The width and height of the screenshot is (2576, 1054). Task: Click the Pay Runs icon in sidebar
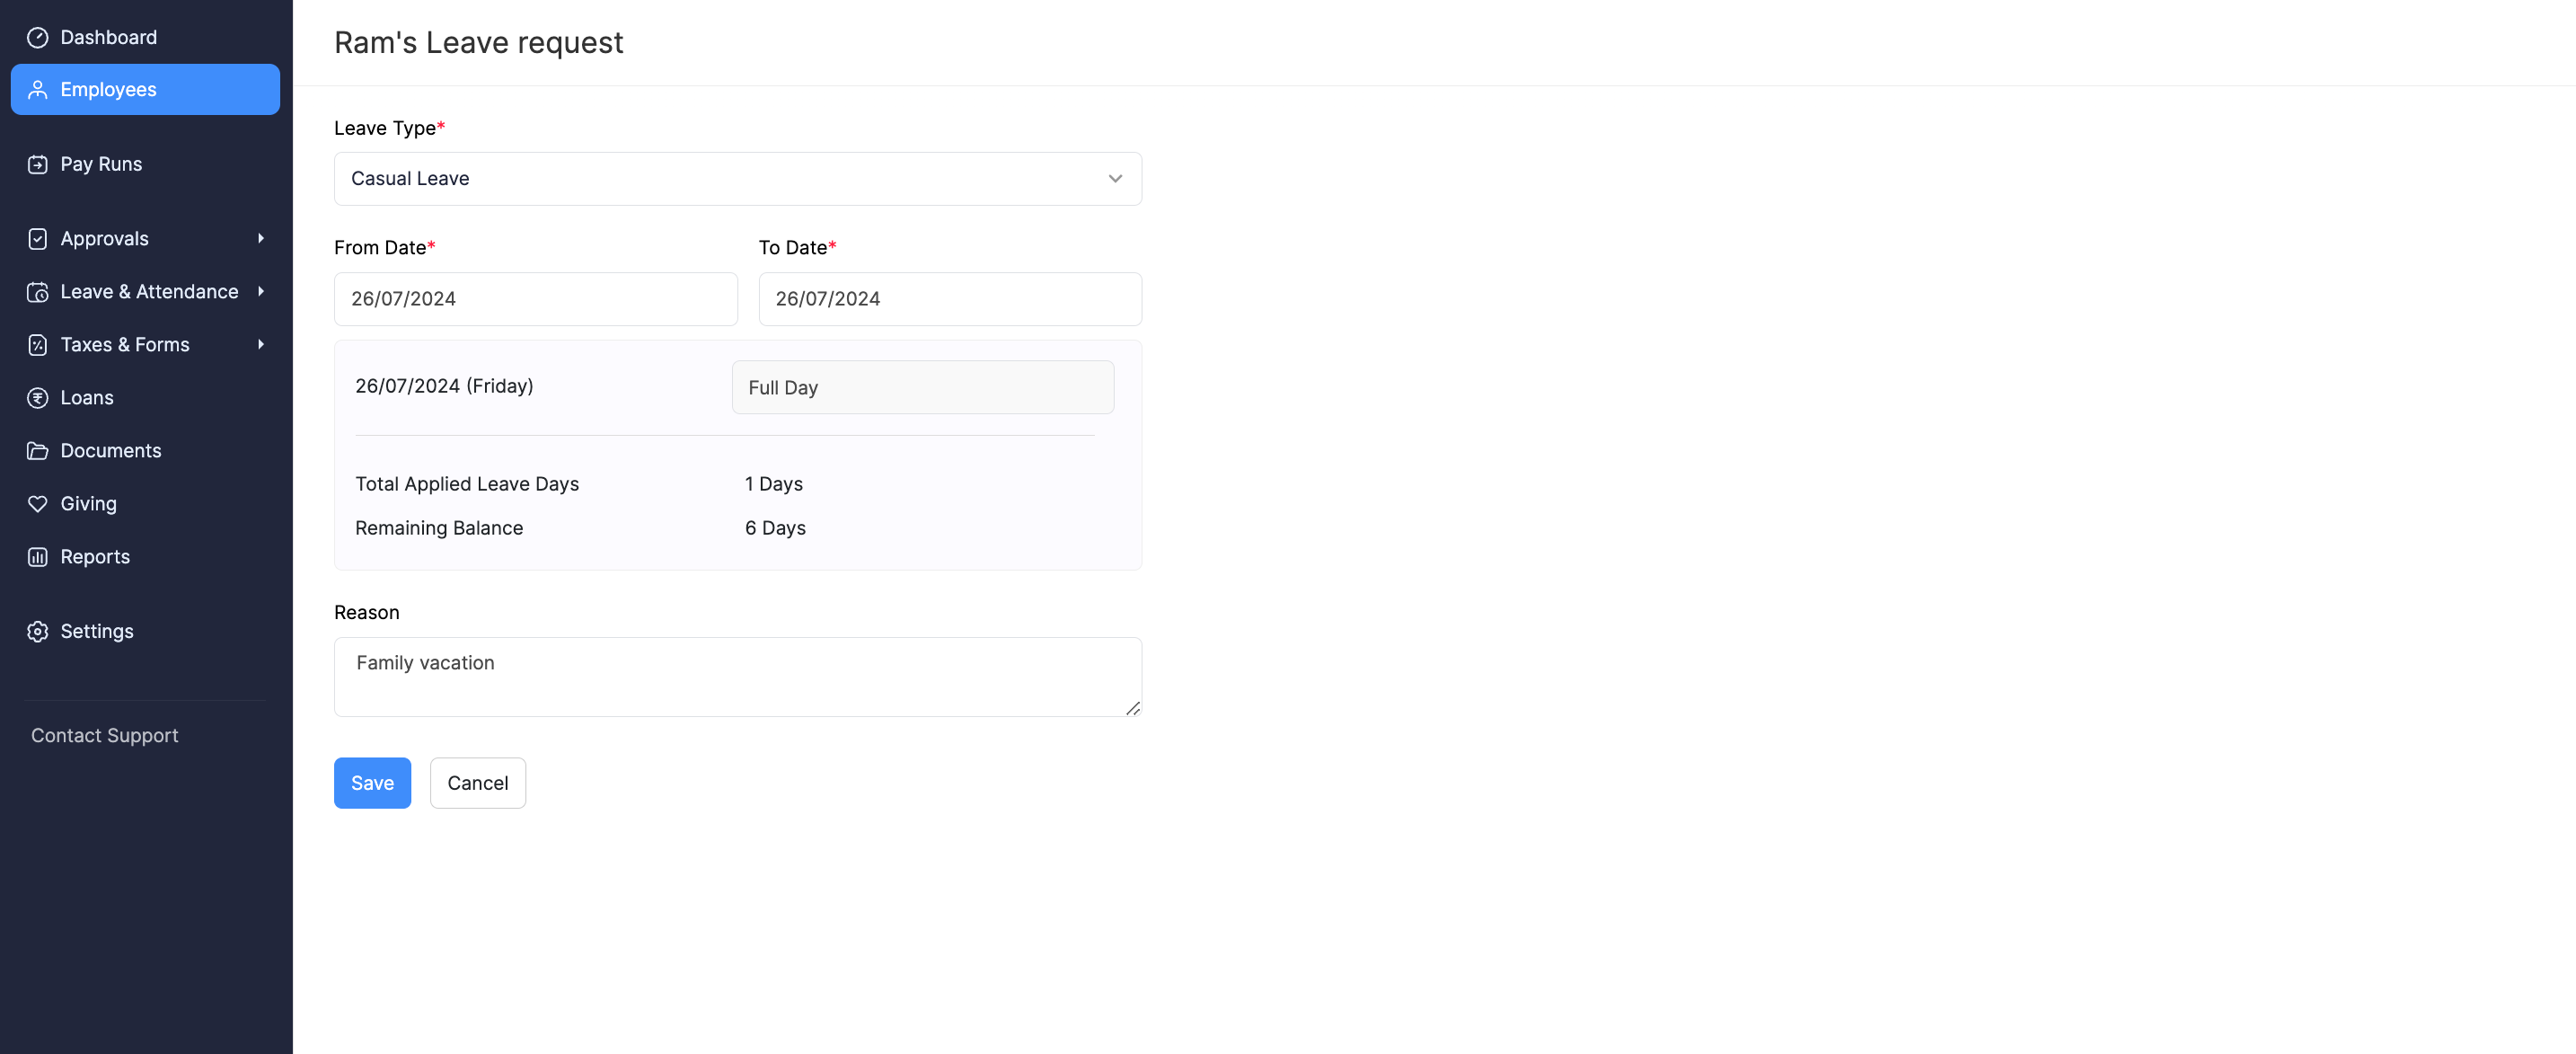(38, 164)
